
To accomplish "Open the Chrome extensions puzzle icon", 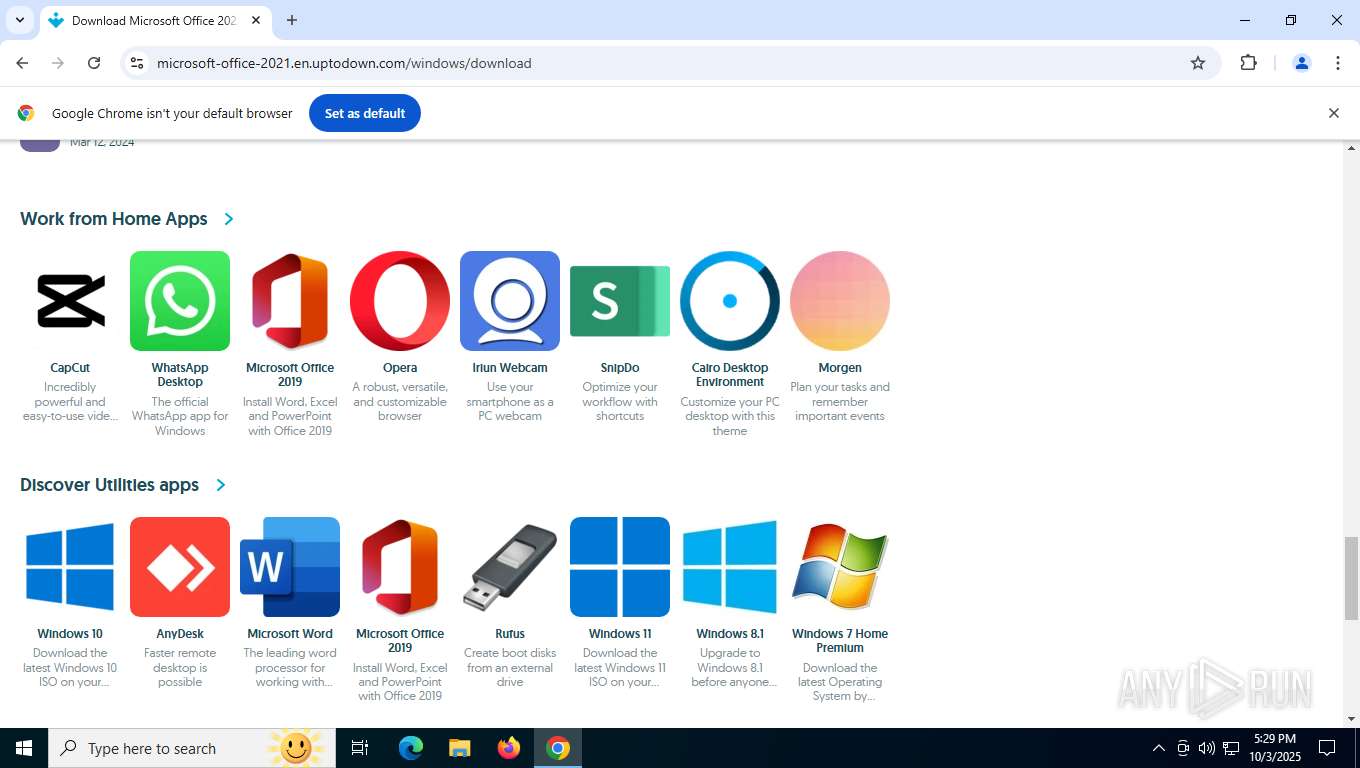I will pyautogui.click(x=1248, y=63).
